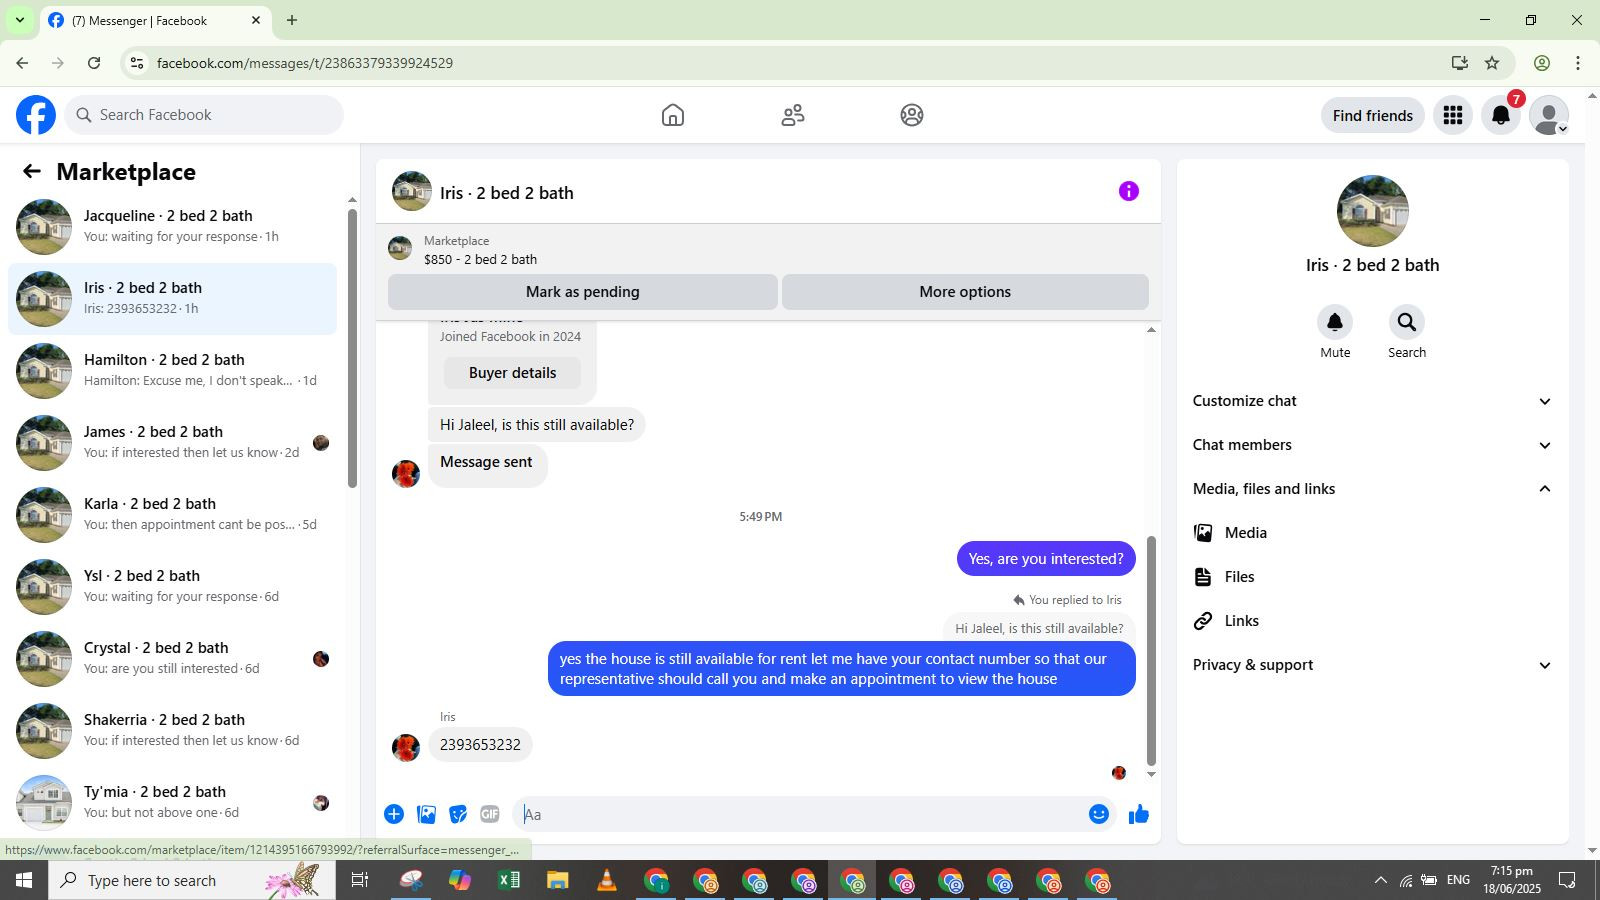Choose a sticker in the composer
Screen dimensions: 1600x900
coord(458,814)
